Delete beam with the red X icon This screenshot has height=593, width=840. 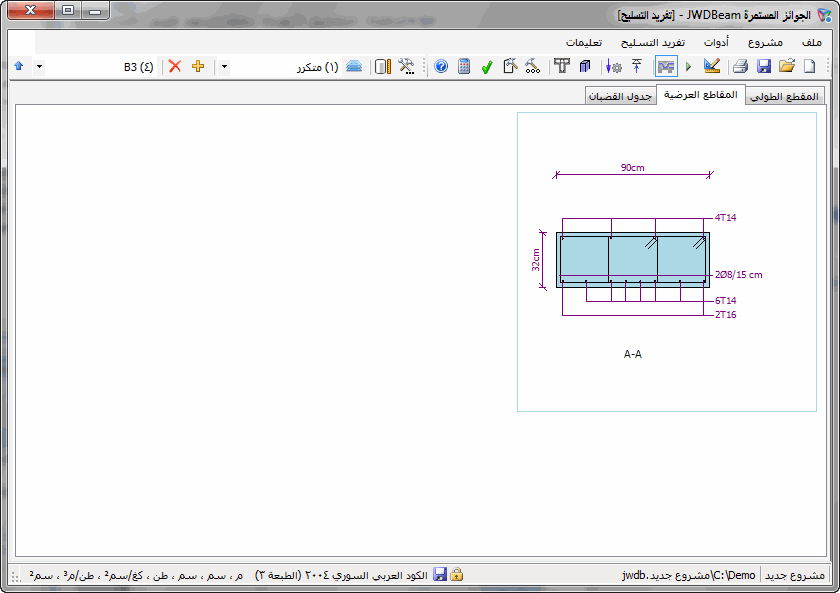(x=175, y=67)
